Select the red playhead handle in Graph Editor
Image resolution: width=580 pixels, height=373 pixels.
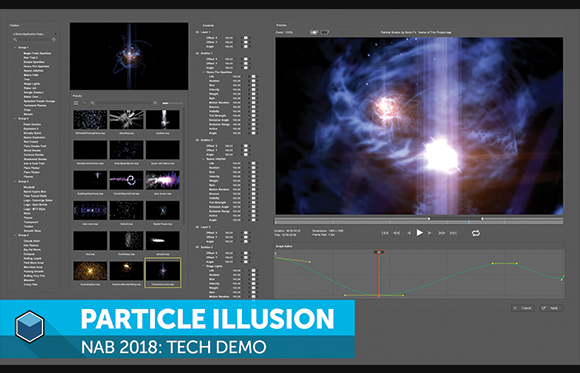point(378,252)
